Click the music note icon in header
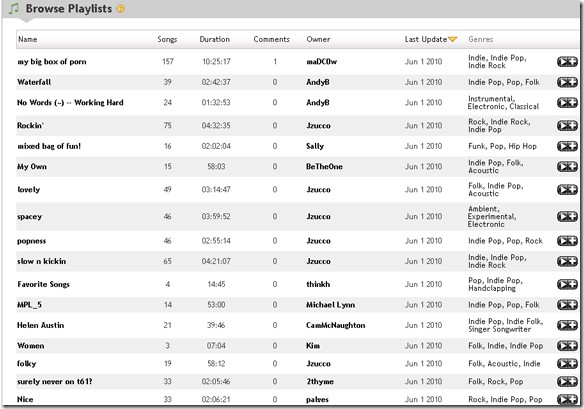Image resolution: width=584 pixels, height=409 pixels. tap(14, 8)
